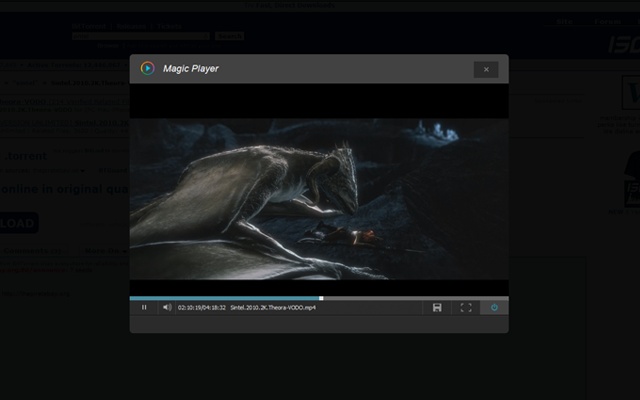
Task: Focus the search field on the background page
Action: pyautogui.click(x=141, y=36)
